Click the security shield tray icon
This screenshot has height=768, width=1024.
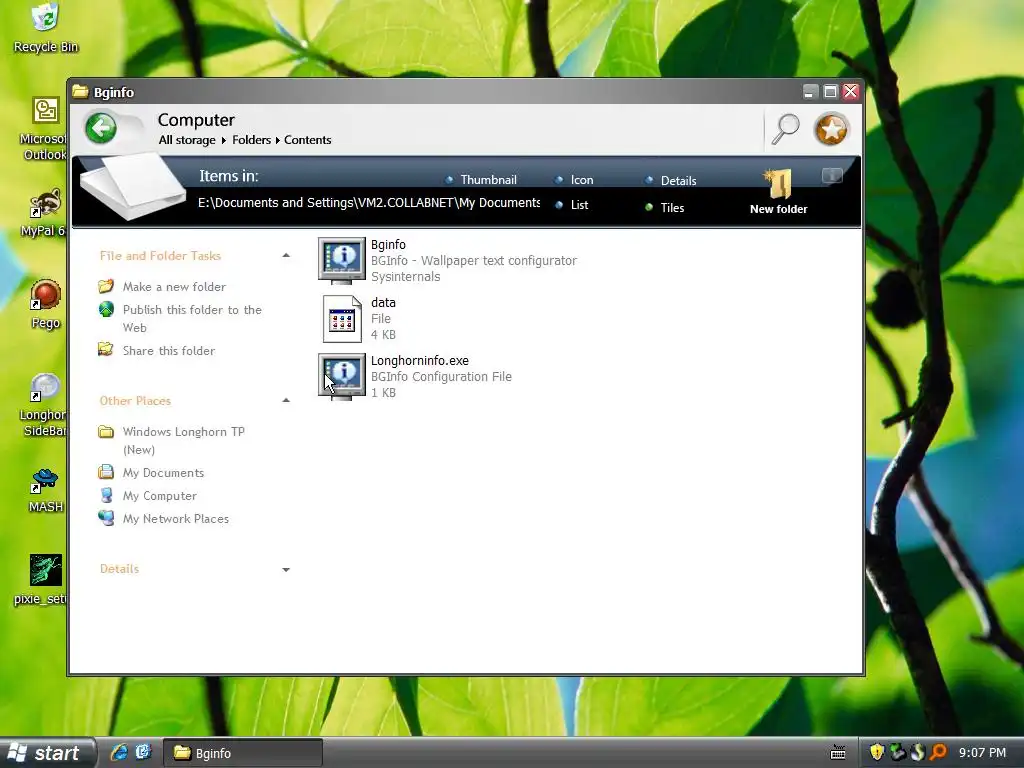click(x=877, y=752)
